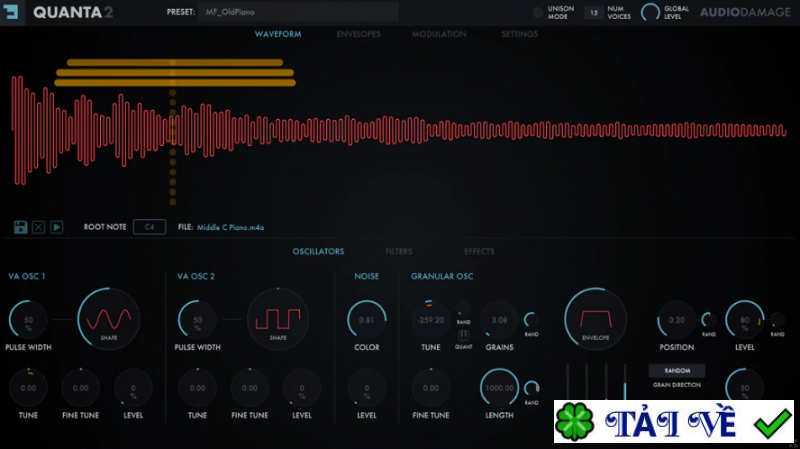This screenshot has width=800, height=449.
Task: Toggle the granular tune QUANT keyboard button
Action: (x=463, y=335)
